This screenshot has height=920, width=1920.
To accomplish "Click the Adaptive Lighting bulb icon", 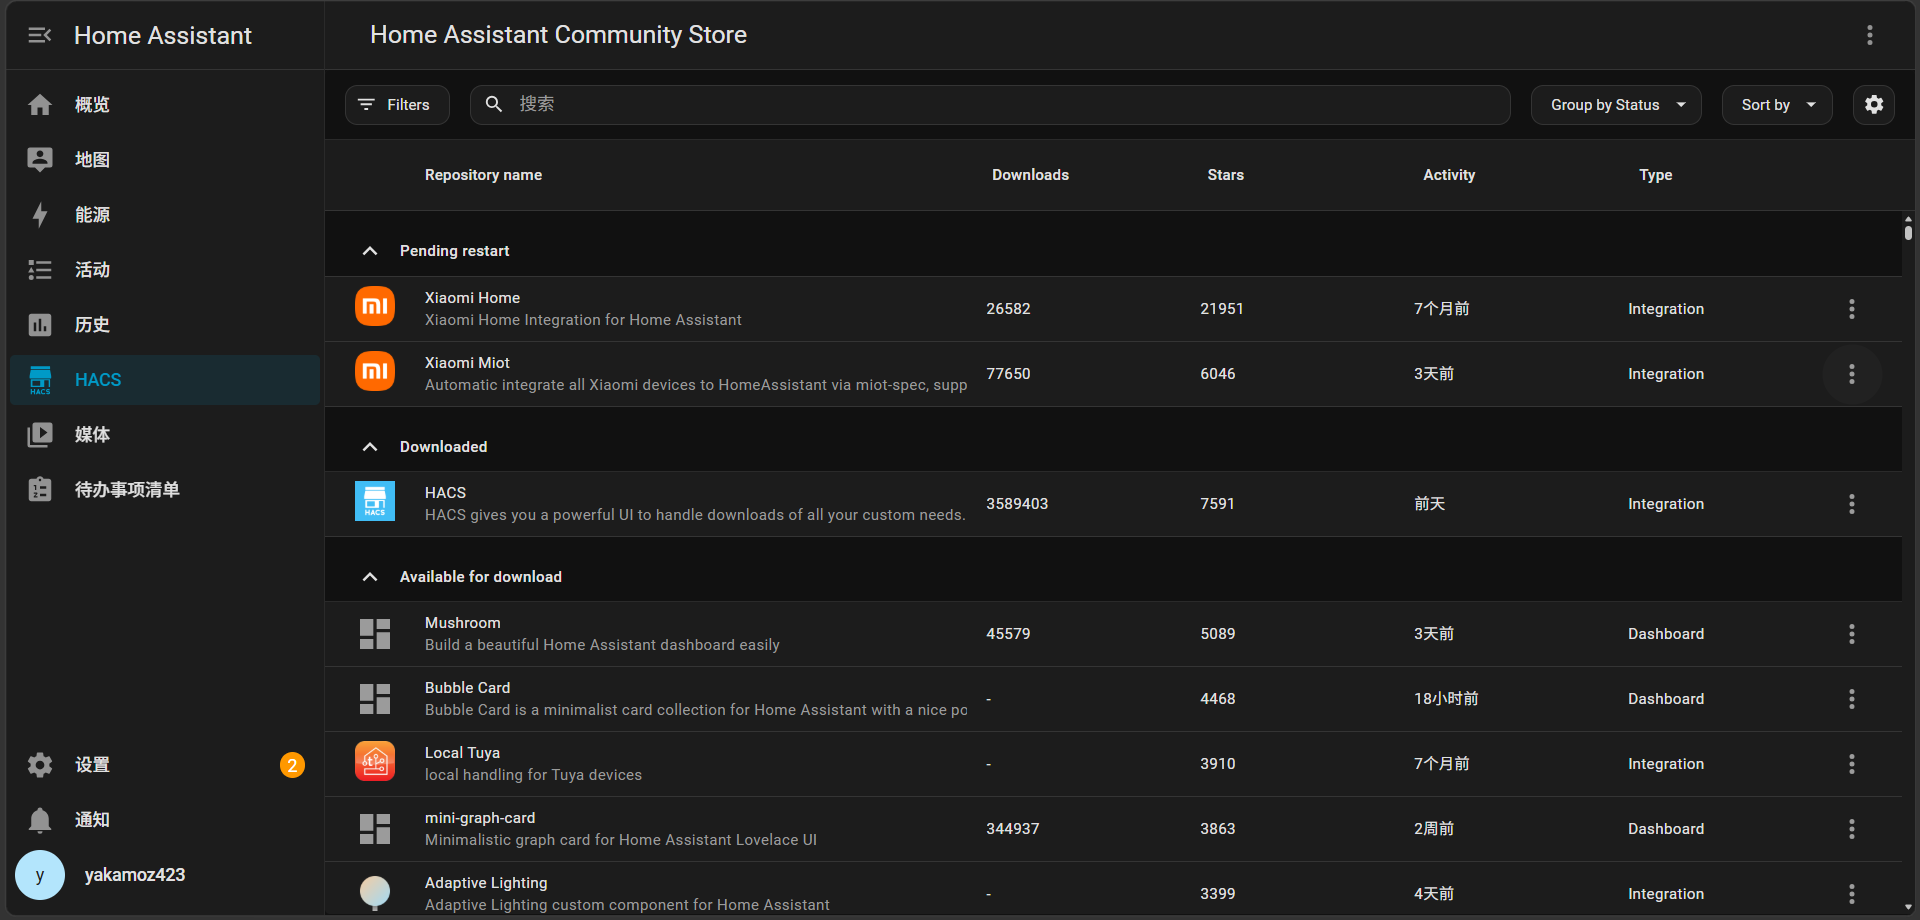I will 375,892.
